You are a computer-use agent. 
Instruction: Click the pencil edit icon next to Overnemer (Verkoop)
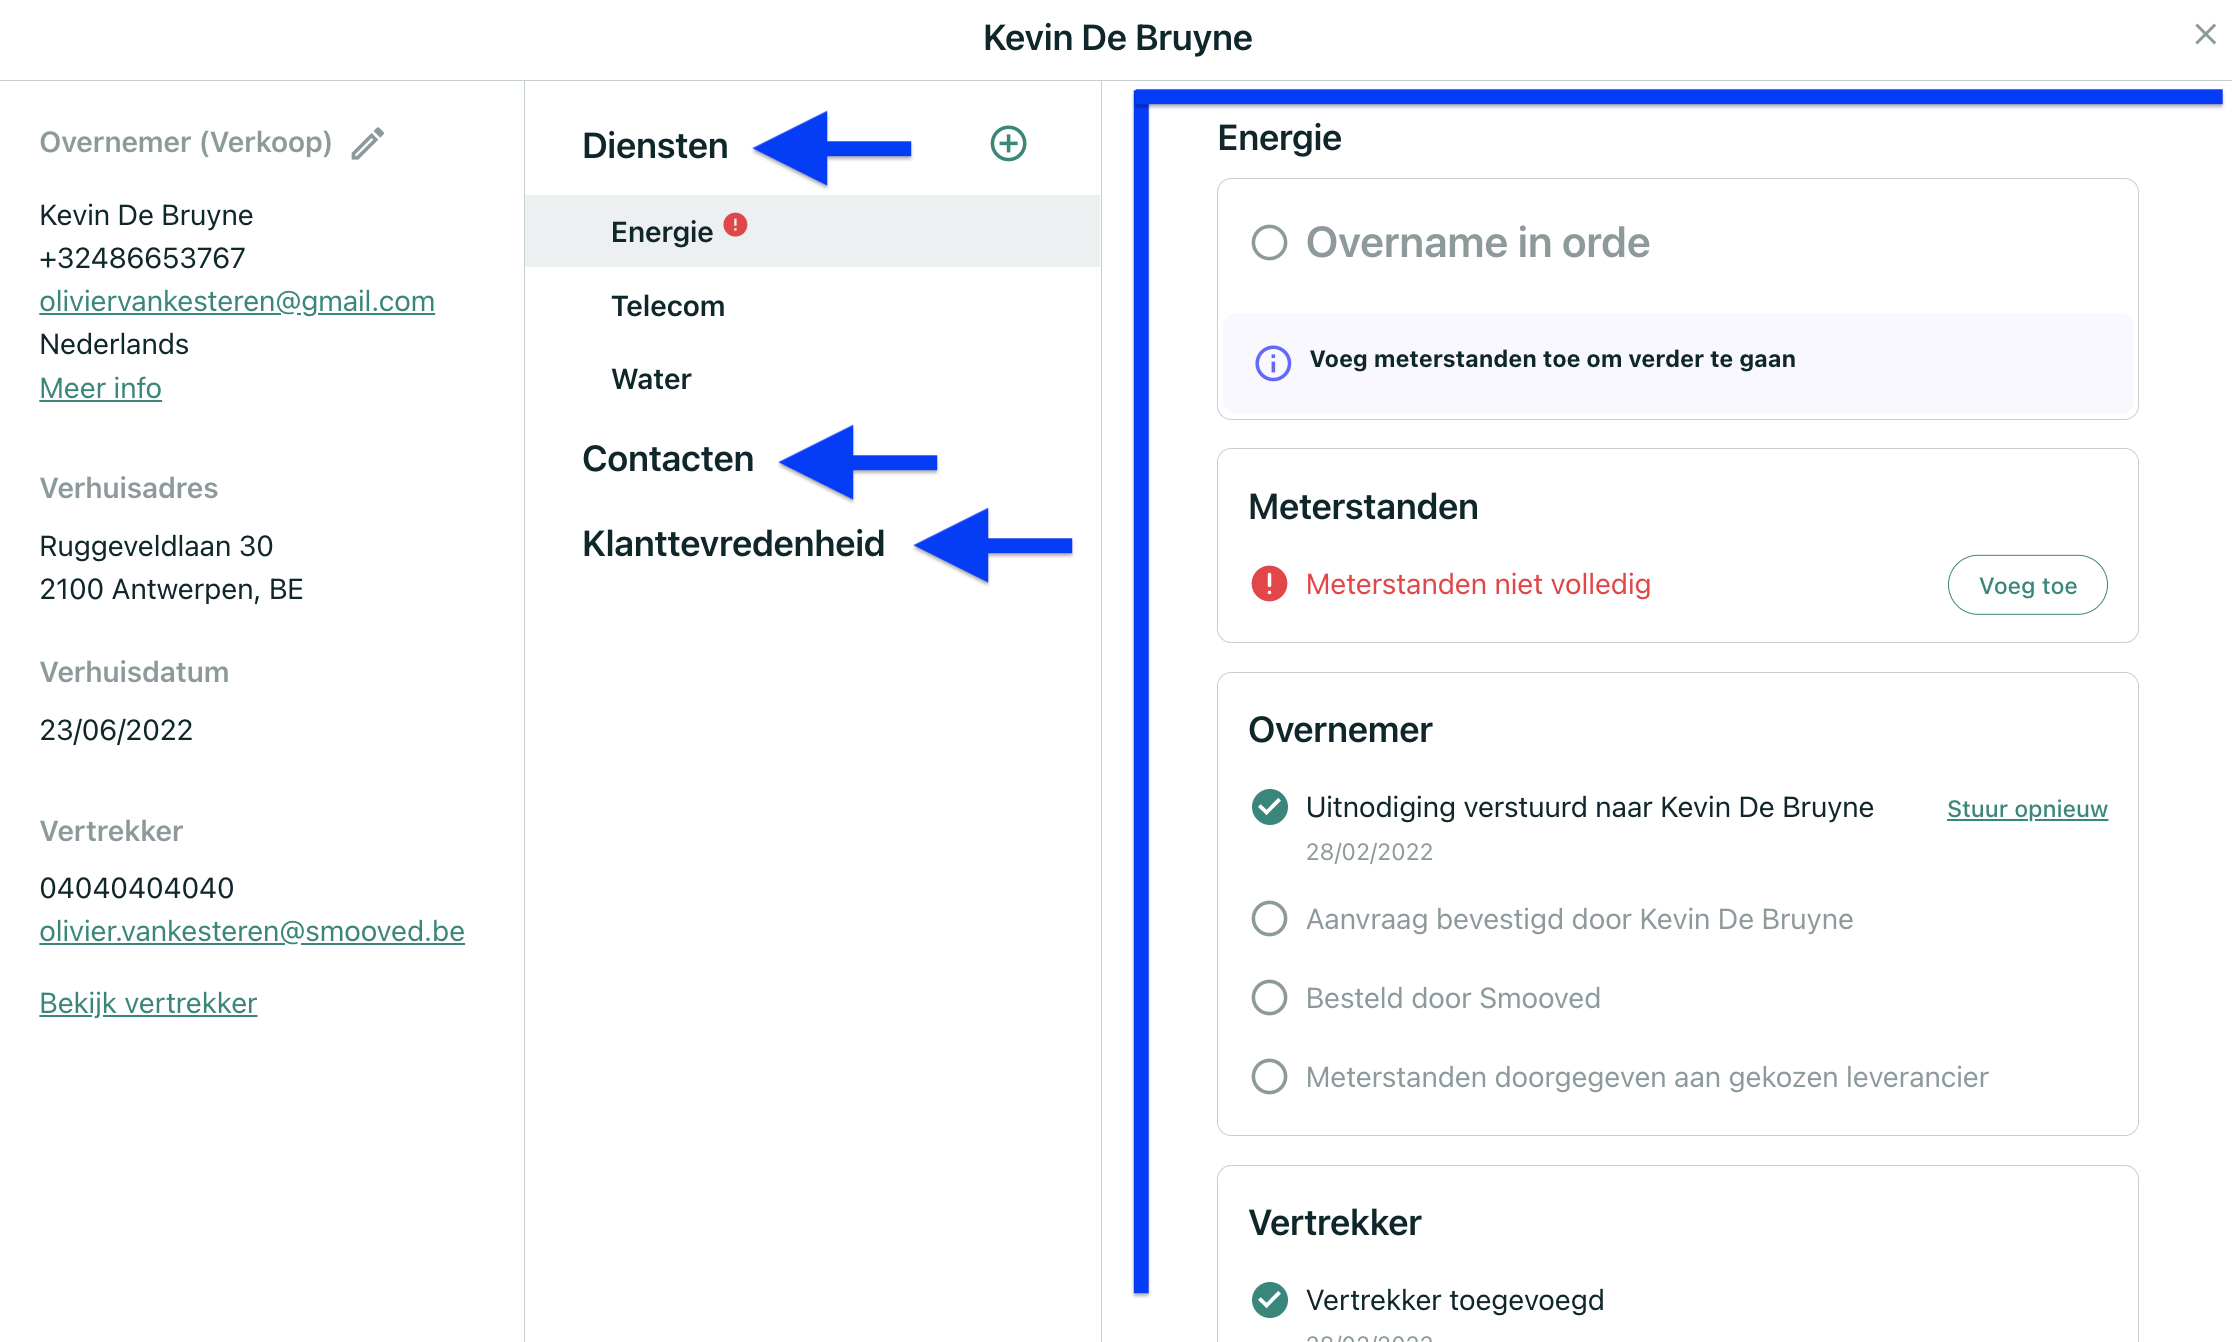point(368,143)
